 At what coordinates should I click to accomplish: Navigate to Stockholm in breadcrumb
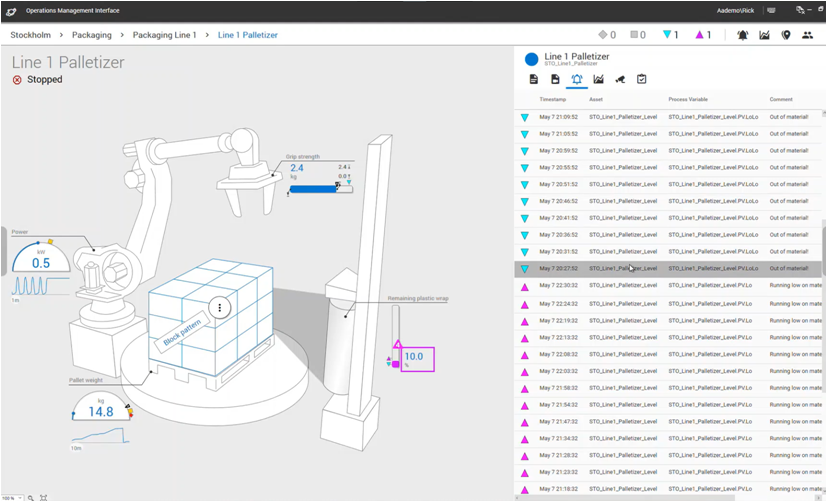(30, 35)
